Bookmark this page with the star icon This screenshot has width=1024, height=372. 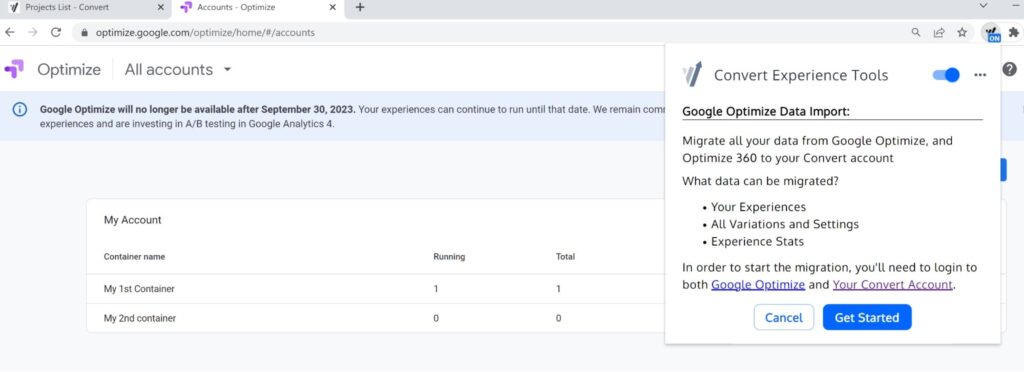(962, 32)
